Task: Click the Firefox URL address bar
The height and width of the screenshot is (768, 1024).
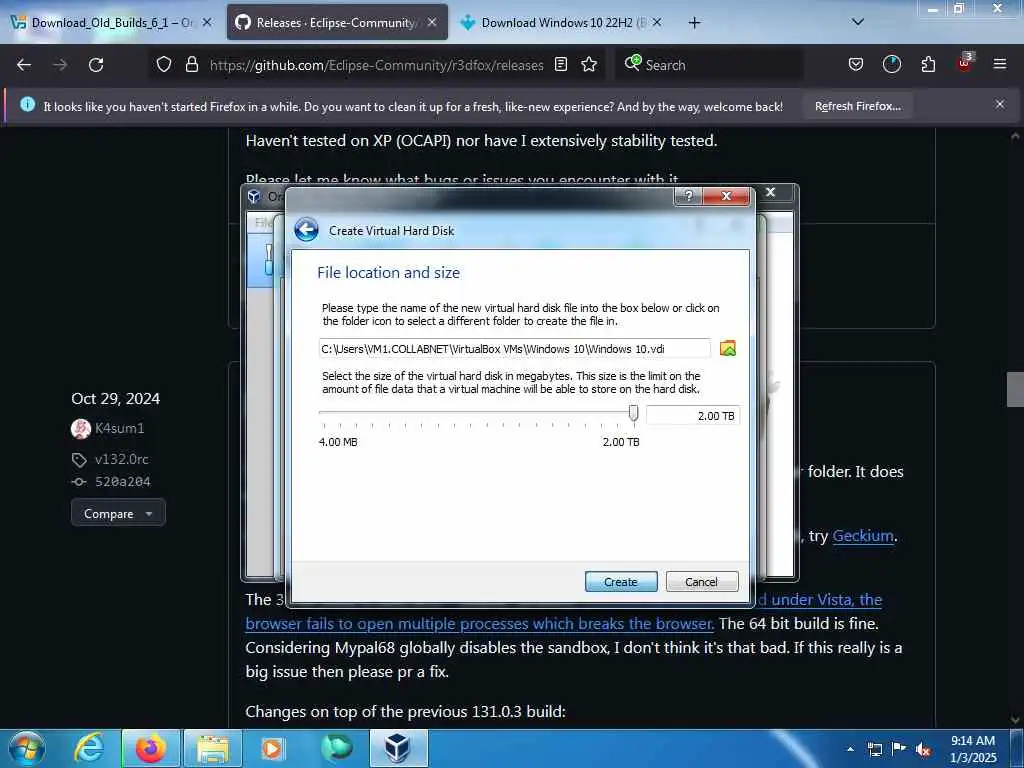Action: point(376,65)
